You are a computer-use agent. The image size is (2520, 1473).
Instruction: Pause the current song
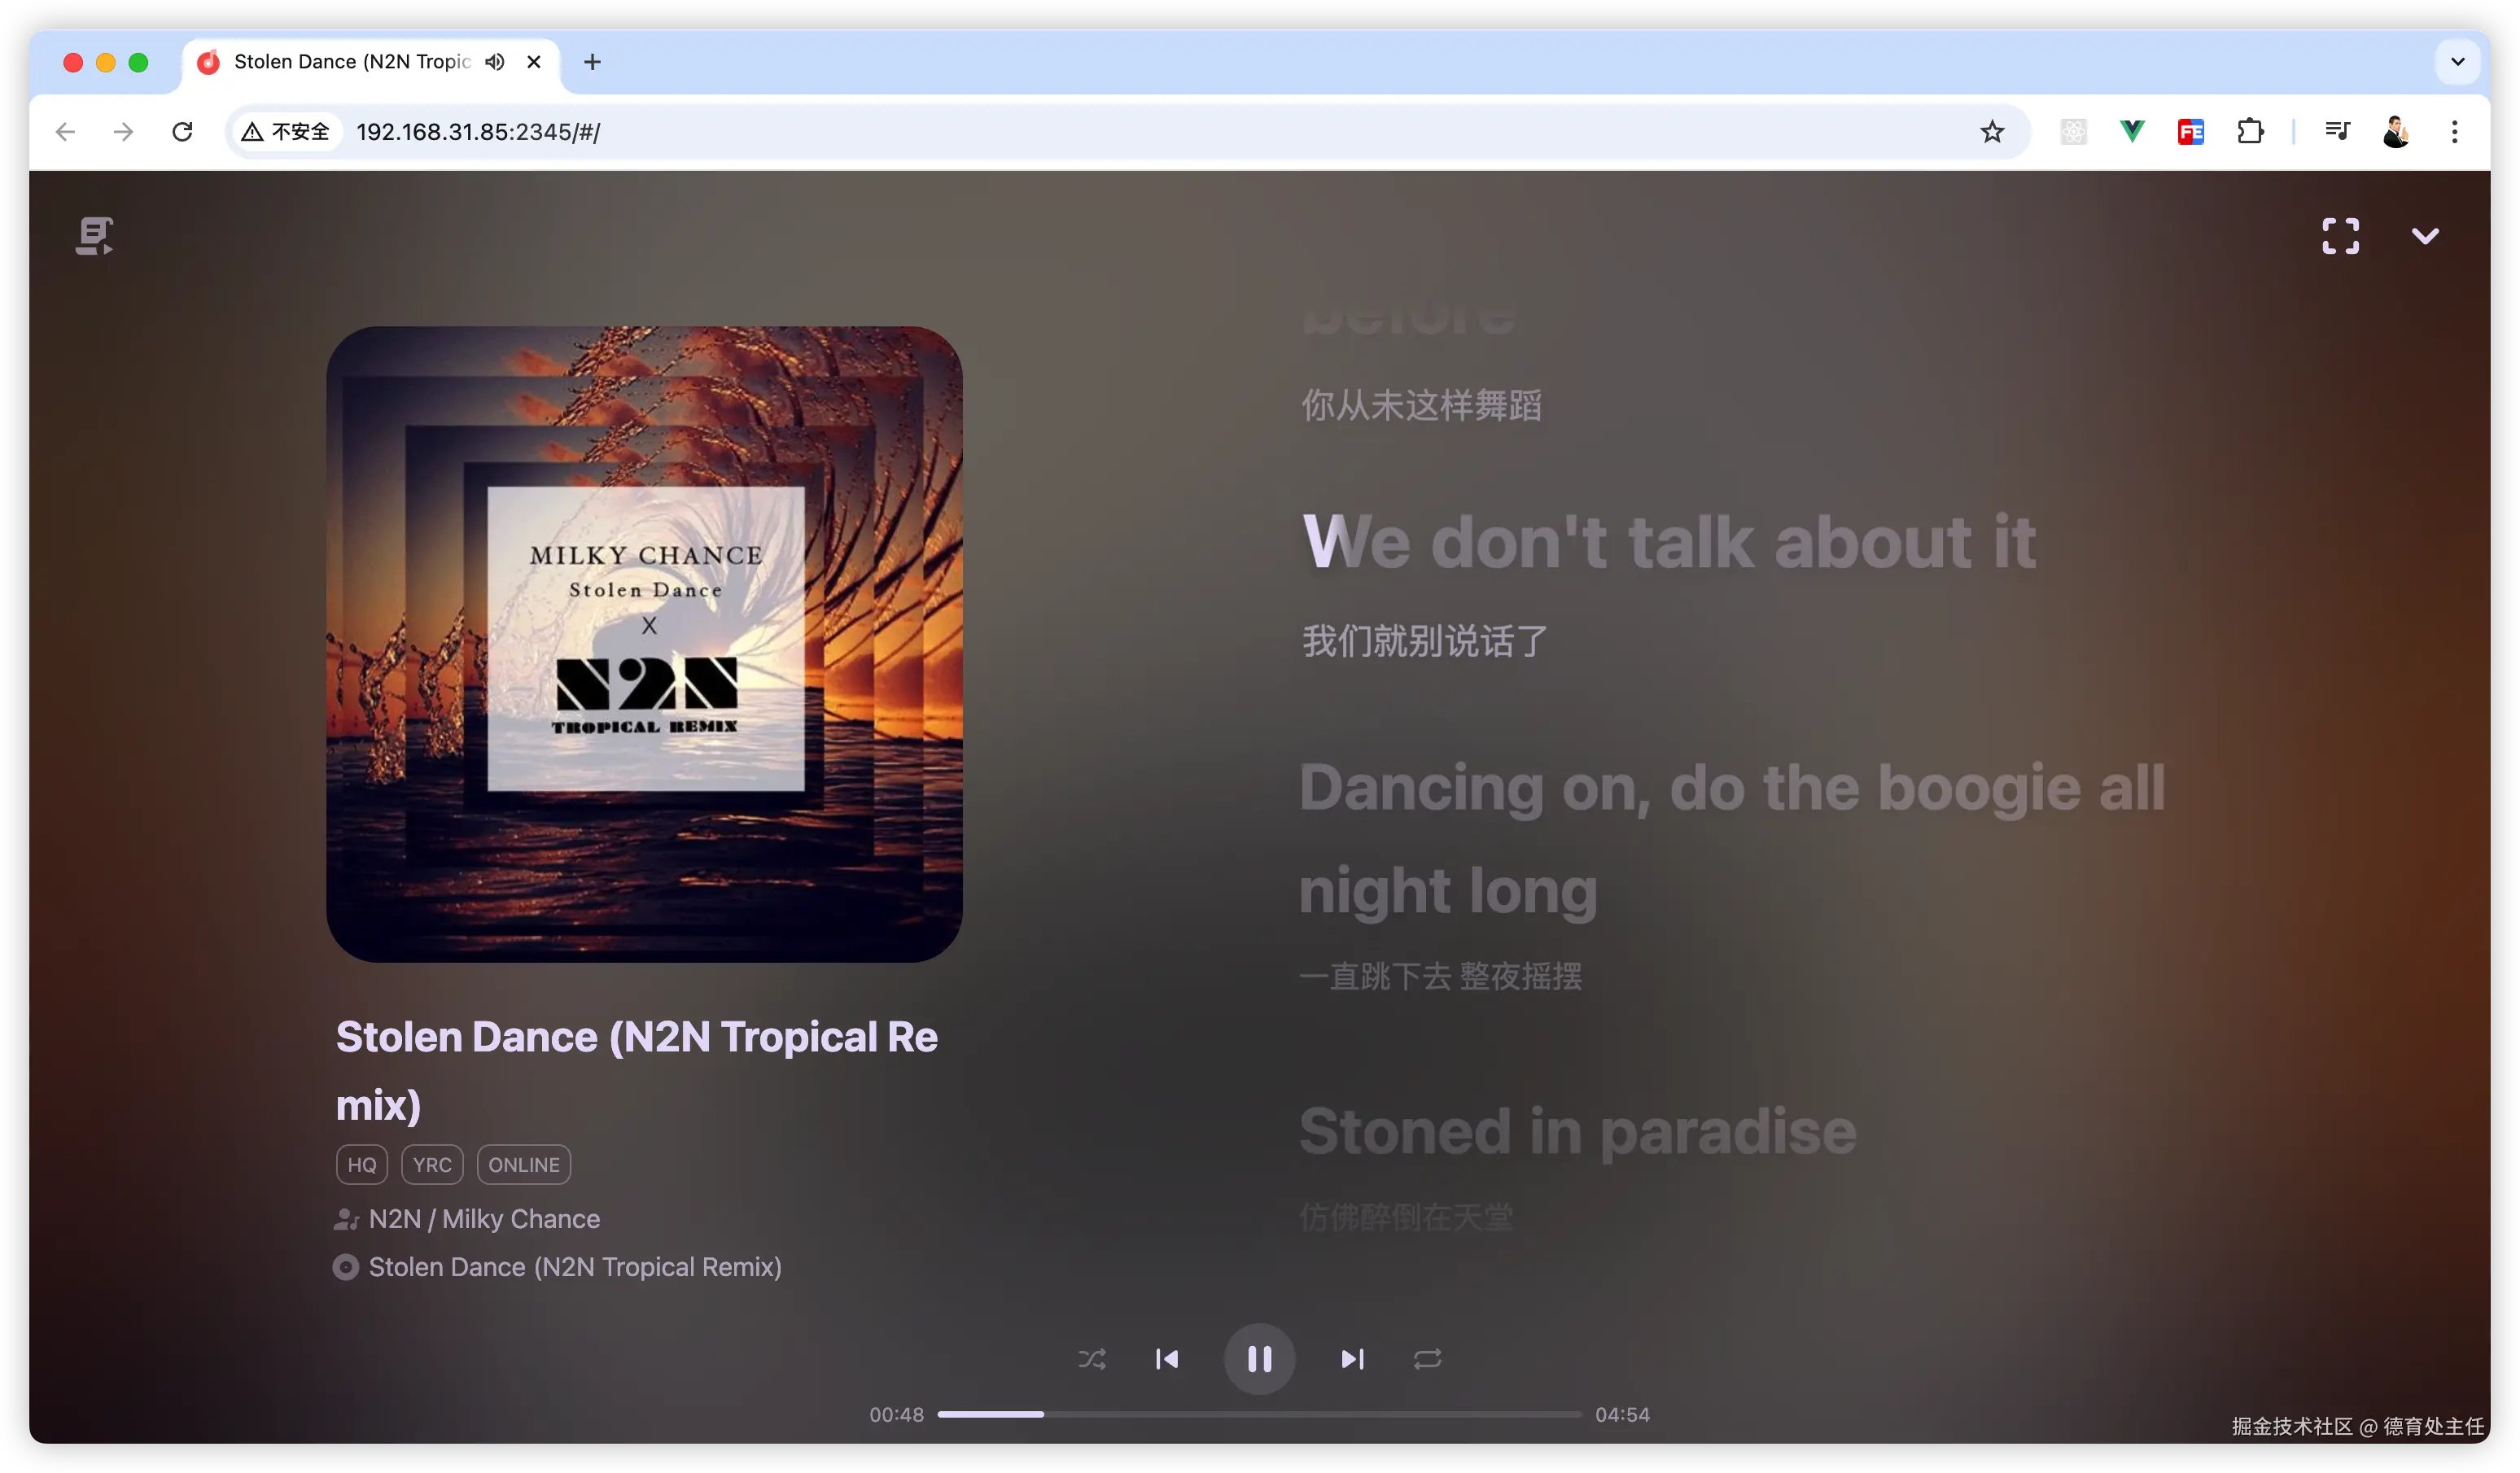pos(1259,1358)
